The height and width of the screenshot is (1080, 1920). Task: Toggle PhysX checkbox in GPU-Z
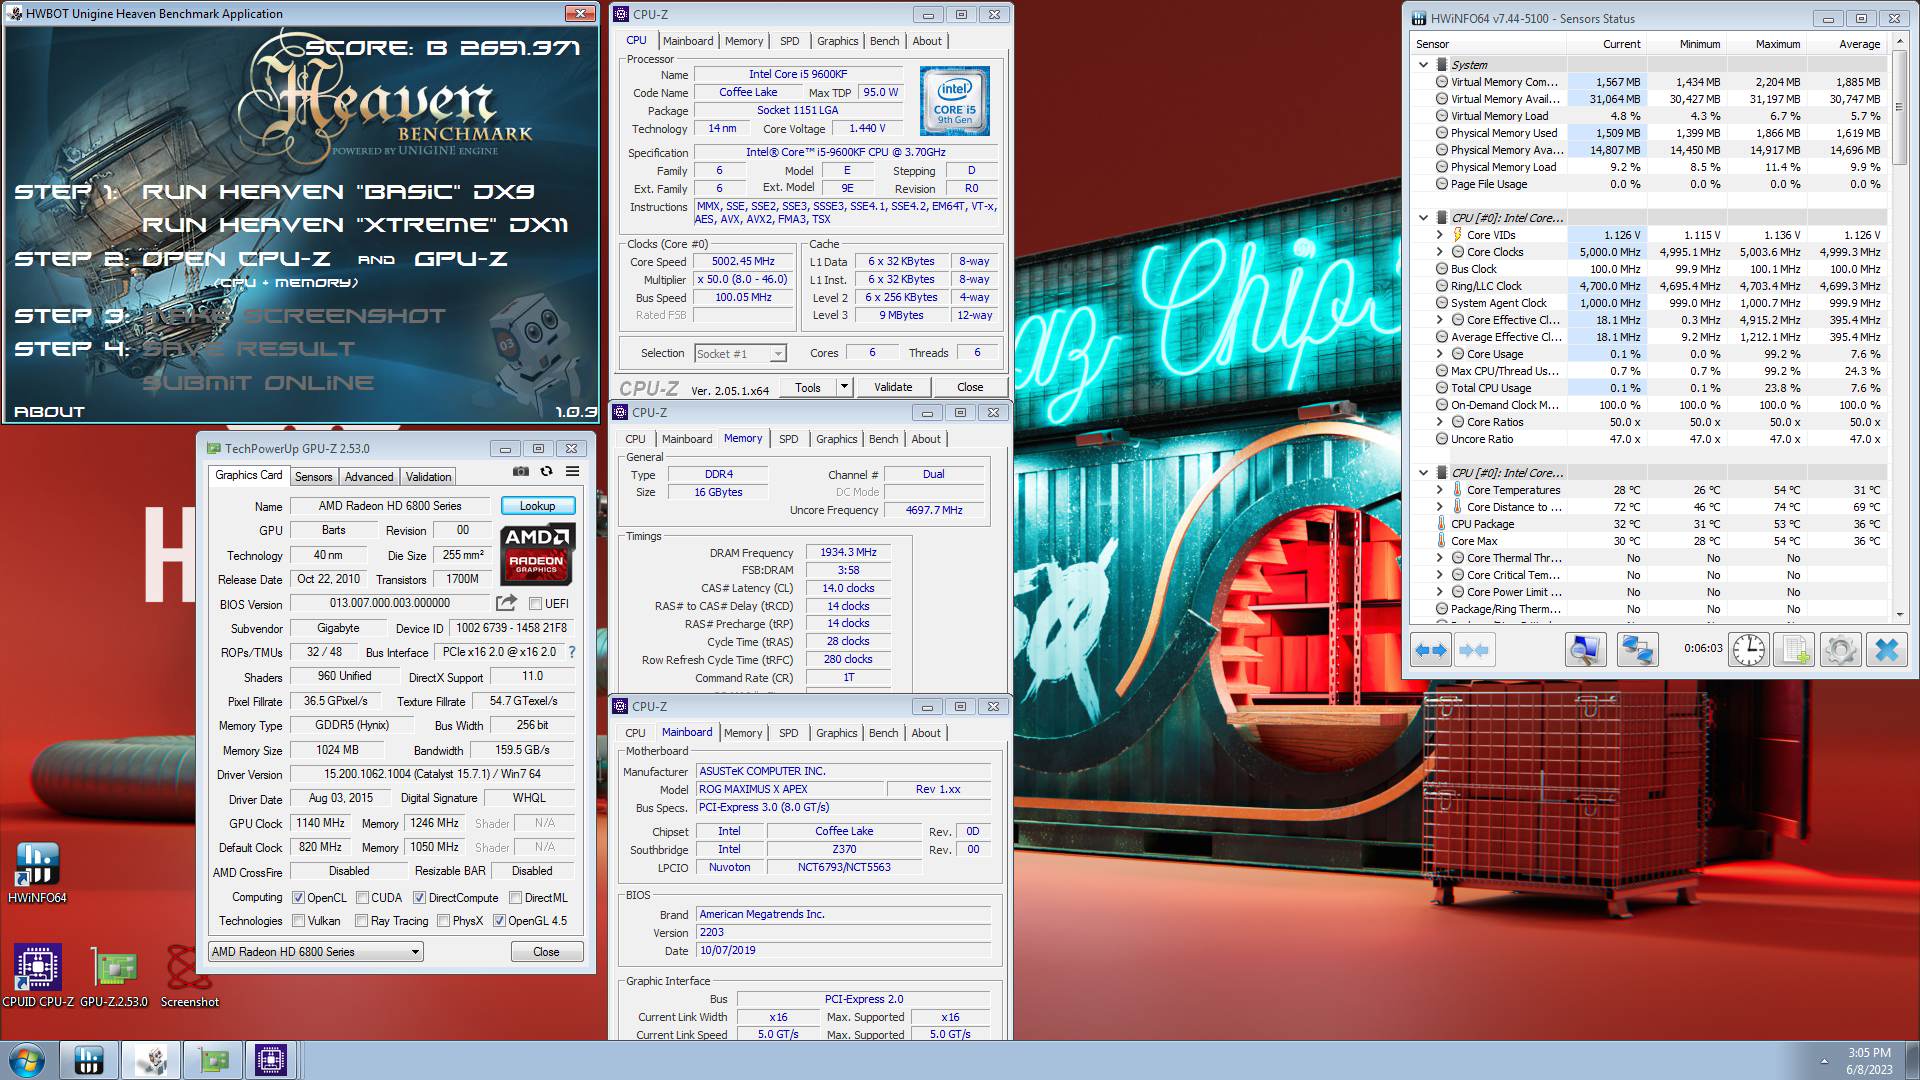443,921
